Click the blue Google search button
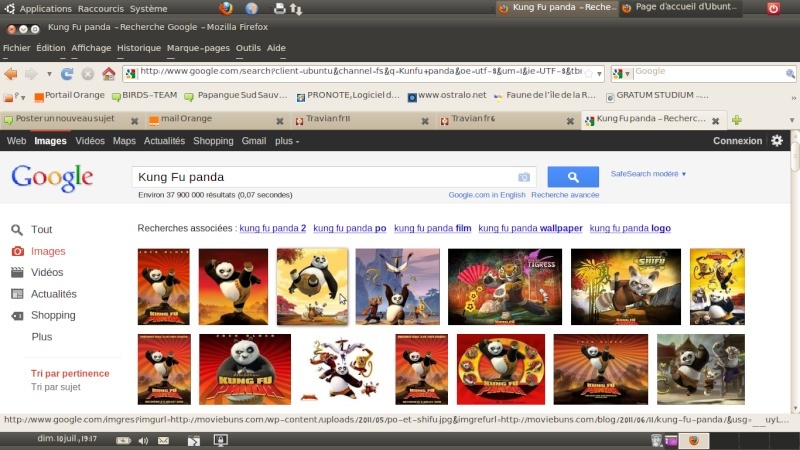 573,177
